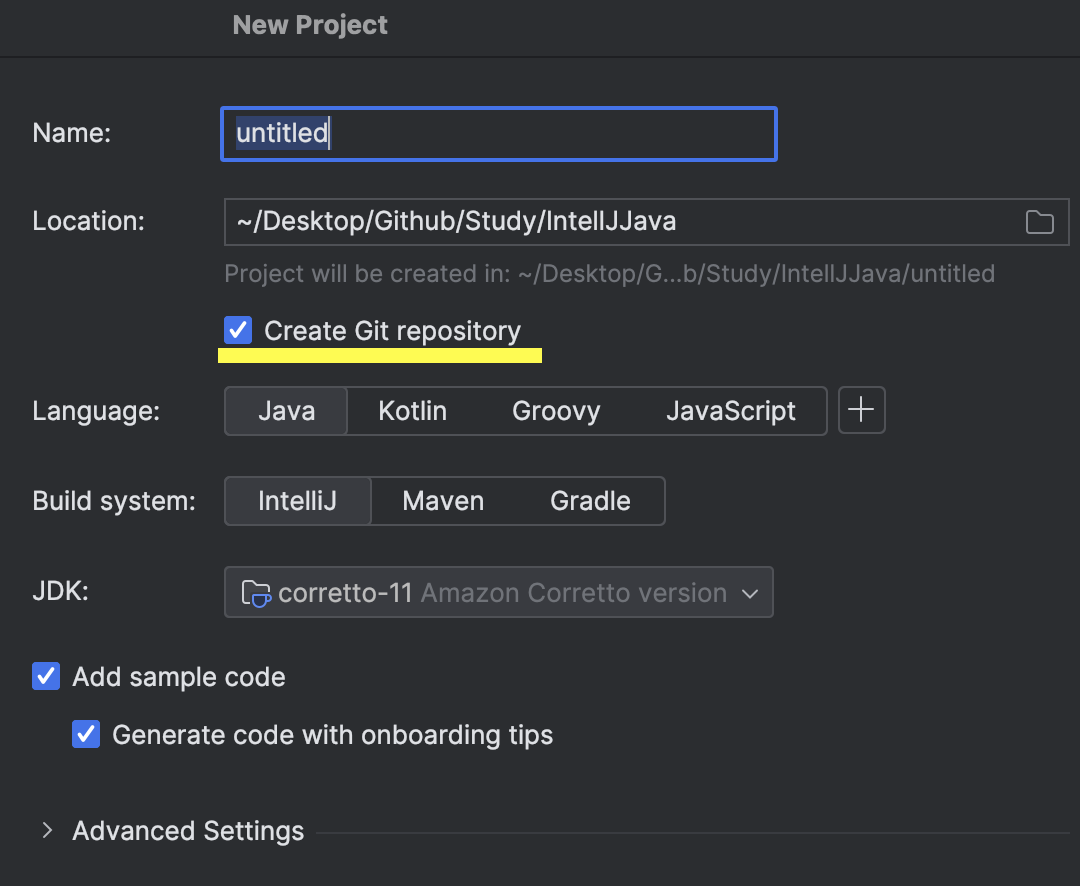Click the Location path text field
The width and height of the screenshot is (1080, 886).
click(620, 222)
